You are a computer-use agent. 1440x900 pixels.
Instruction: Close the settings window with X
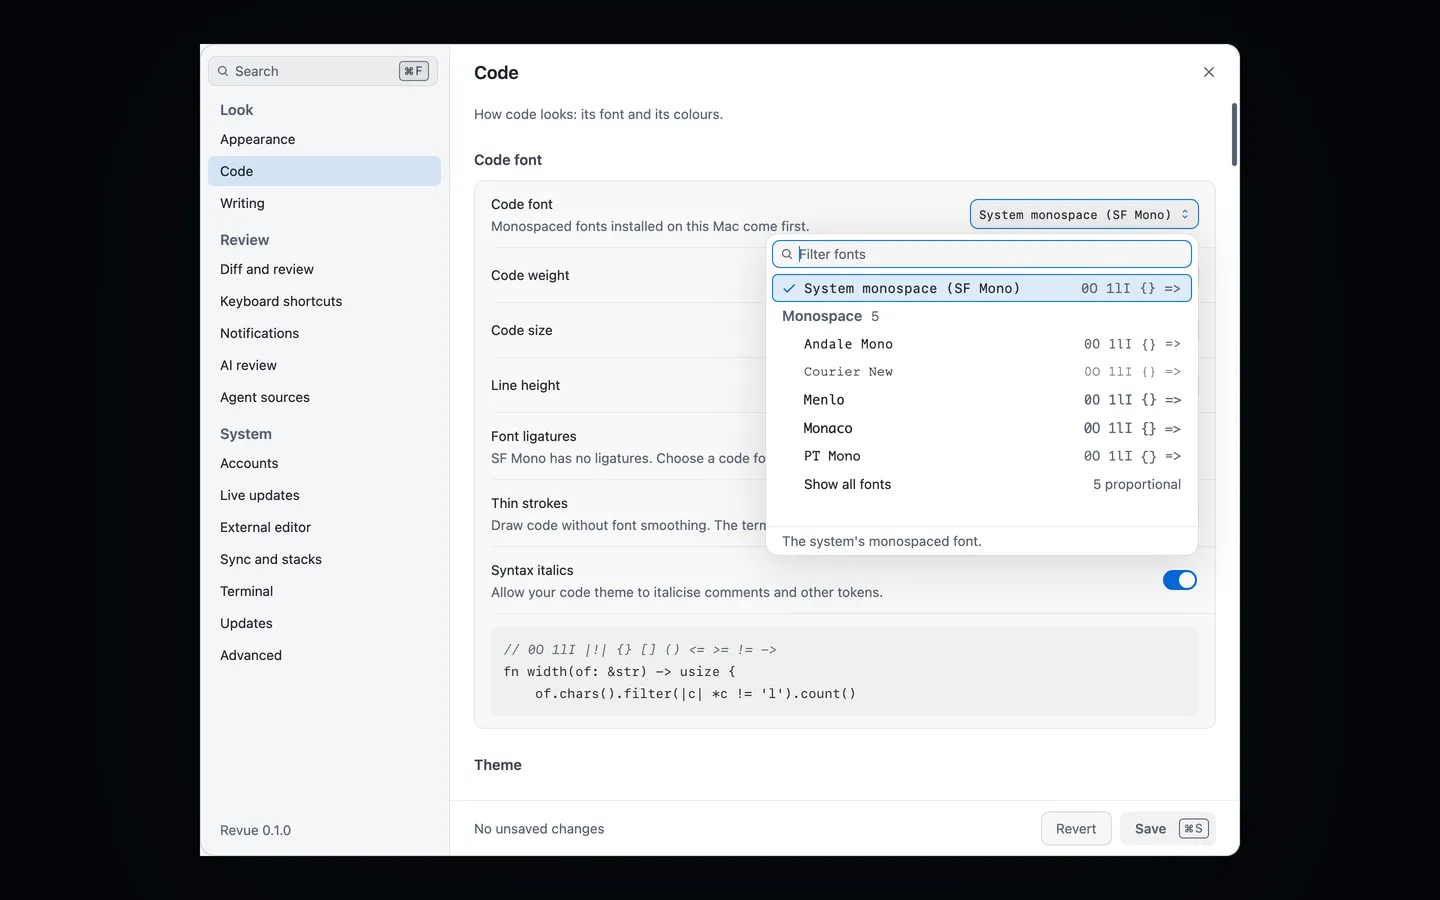tap(1209, 72)
